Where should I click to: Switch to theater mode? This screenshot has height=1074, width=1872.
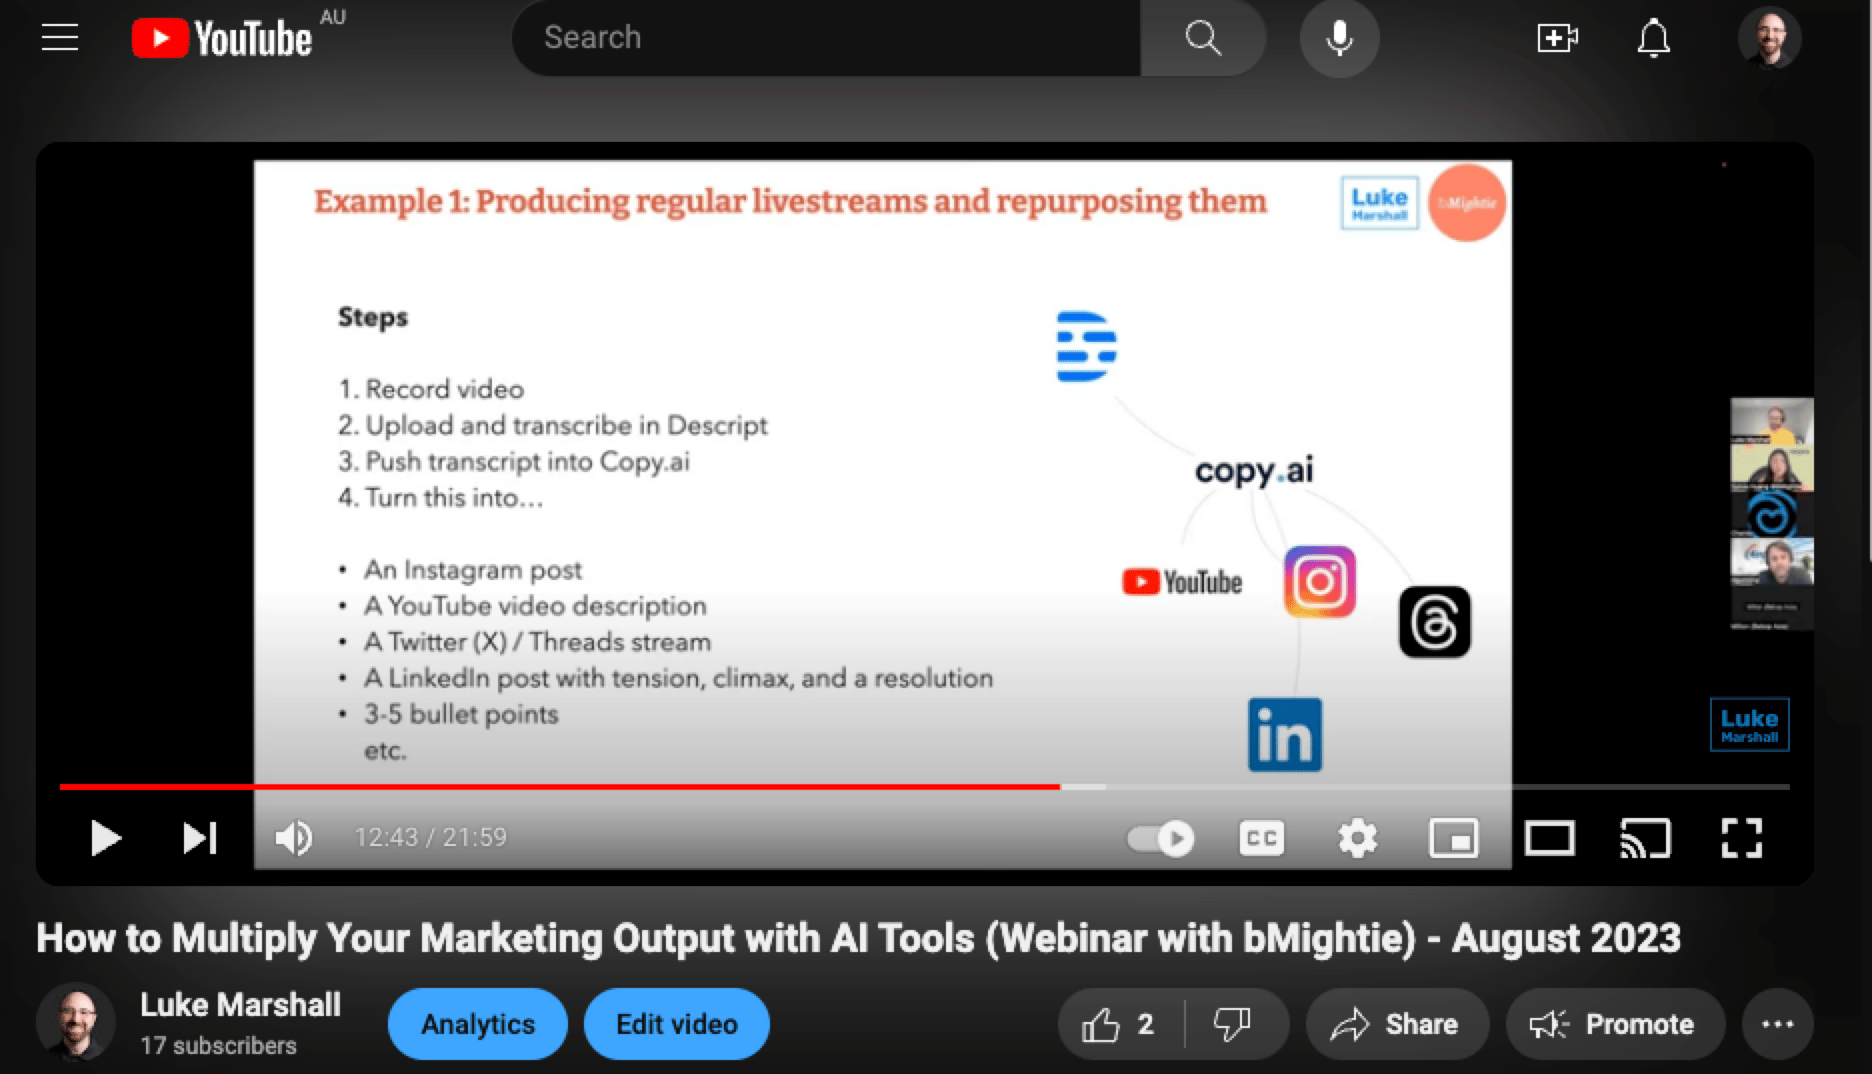pyautogui.click(x=1549, y=838)
